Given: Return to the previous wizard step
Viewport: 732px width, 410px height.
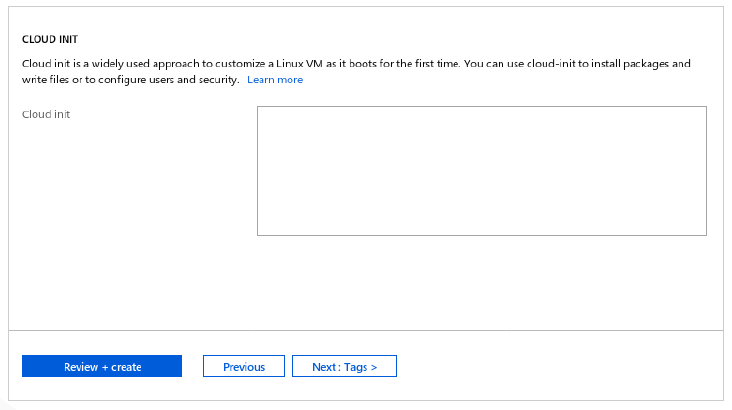Looking at the screenshot, I should point(244,366).
